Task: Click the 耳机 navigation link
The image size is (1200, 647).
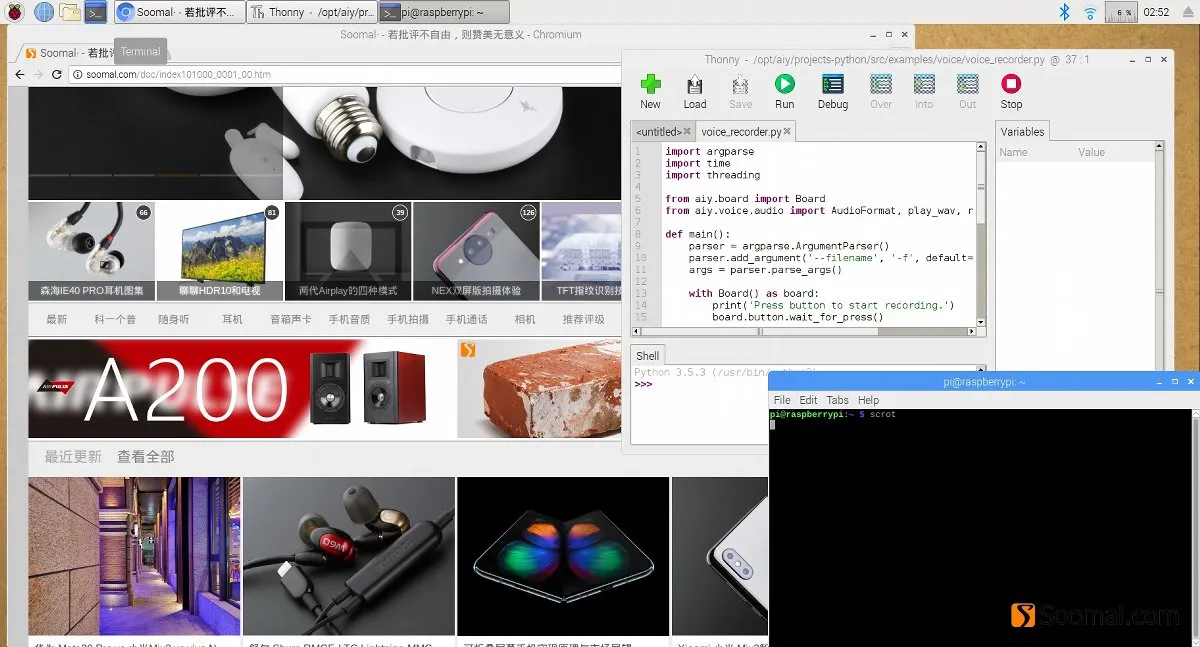Action: pyautogui.click(x=232, y=319)
